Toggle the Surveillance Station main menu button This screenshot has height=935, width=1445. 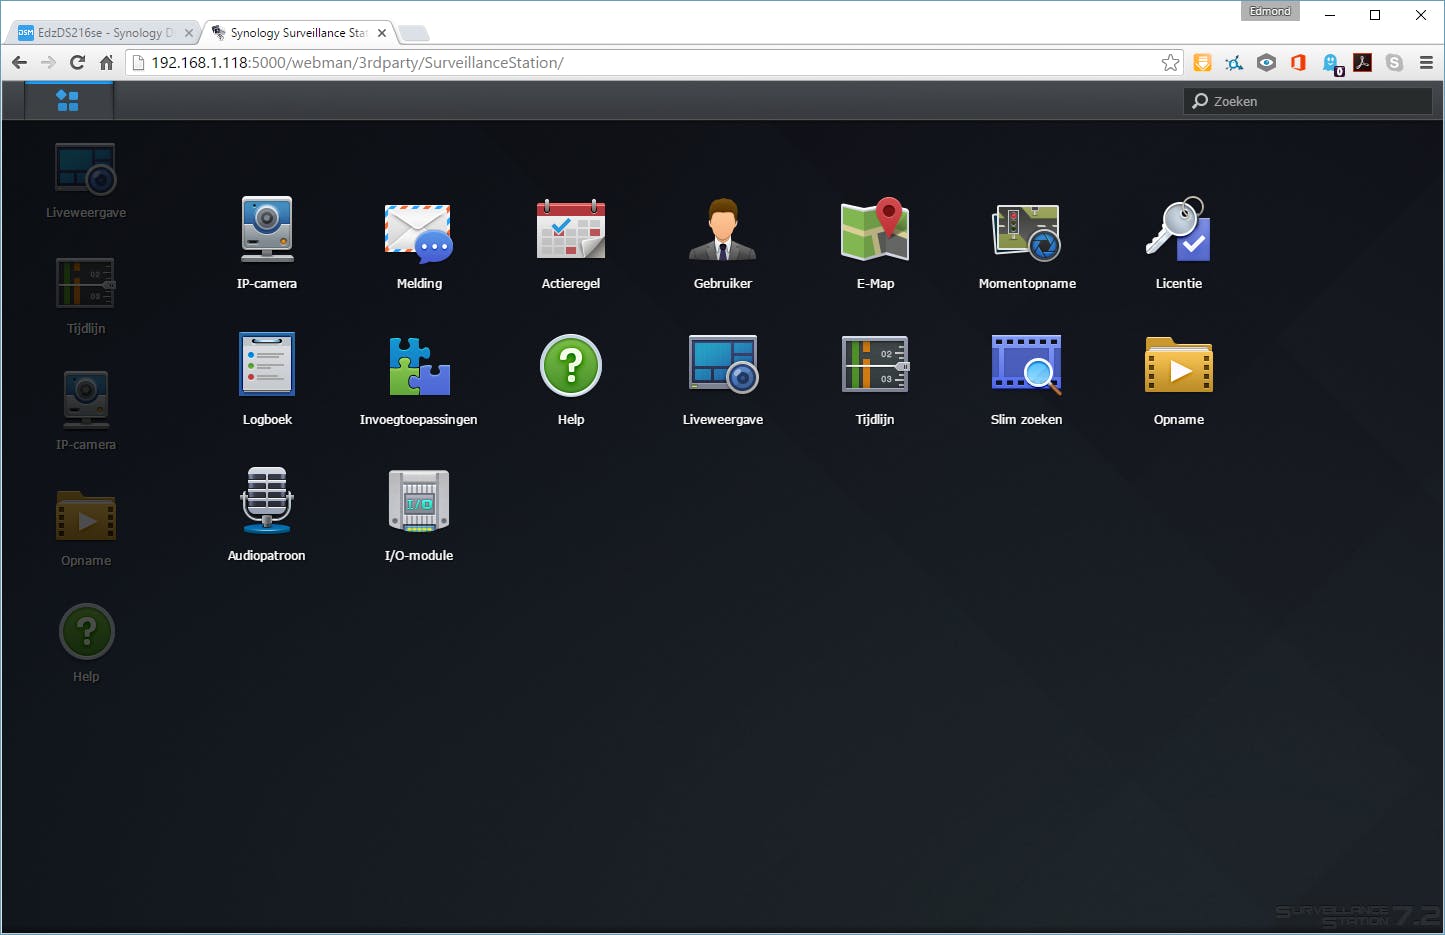(68, 101)
